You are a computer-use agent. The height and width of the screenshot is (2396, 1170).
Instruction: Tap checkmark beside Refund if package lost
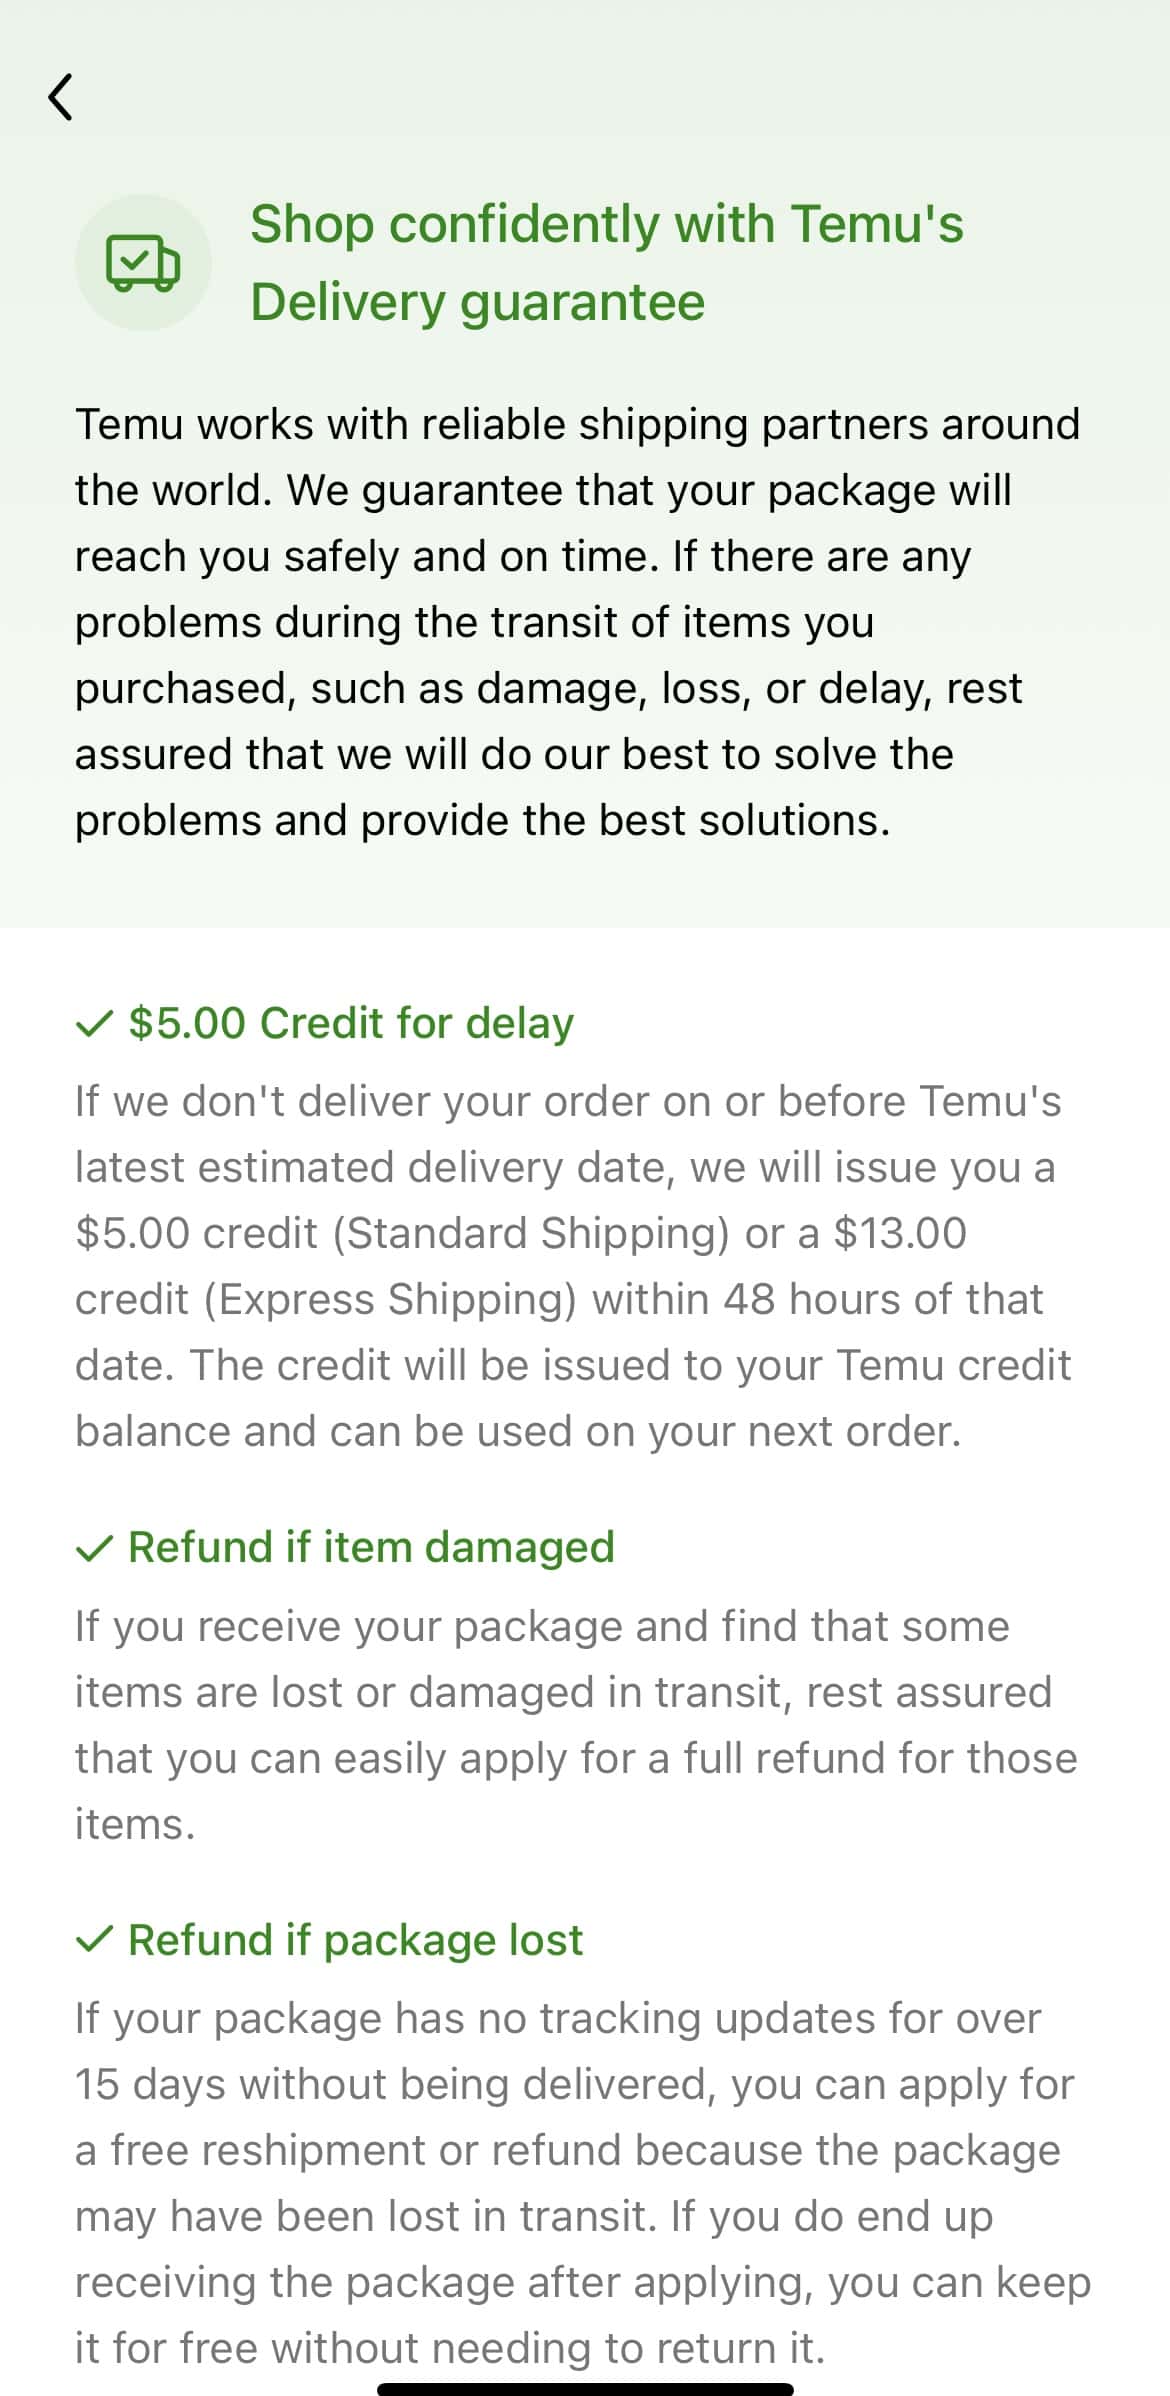click(94, 1940)
